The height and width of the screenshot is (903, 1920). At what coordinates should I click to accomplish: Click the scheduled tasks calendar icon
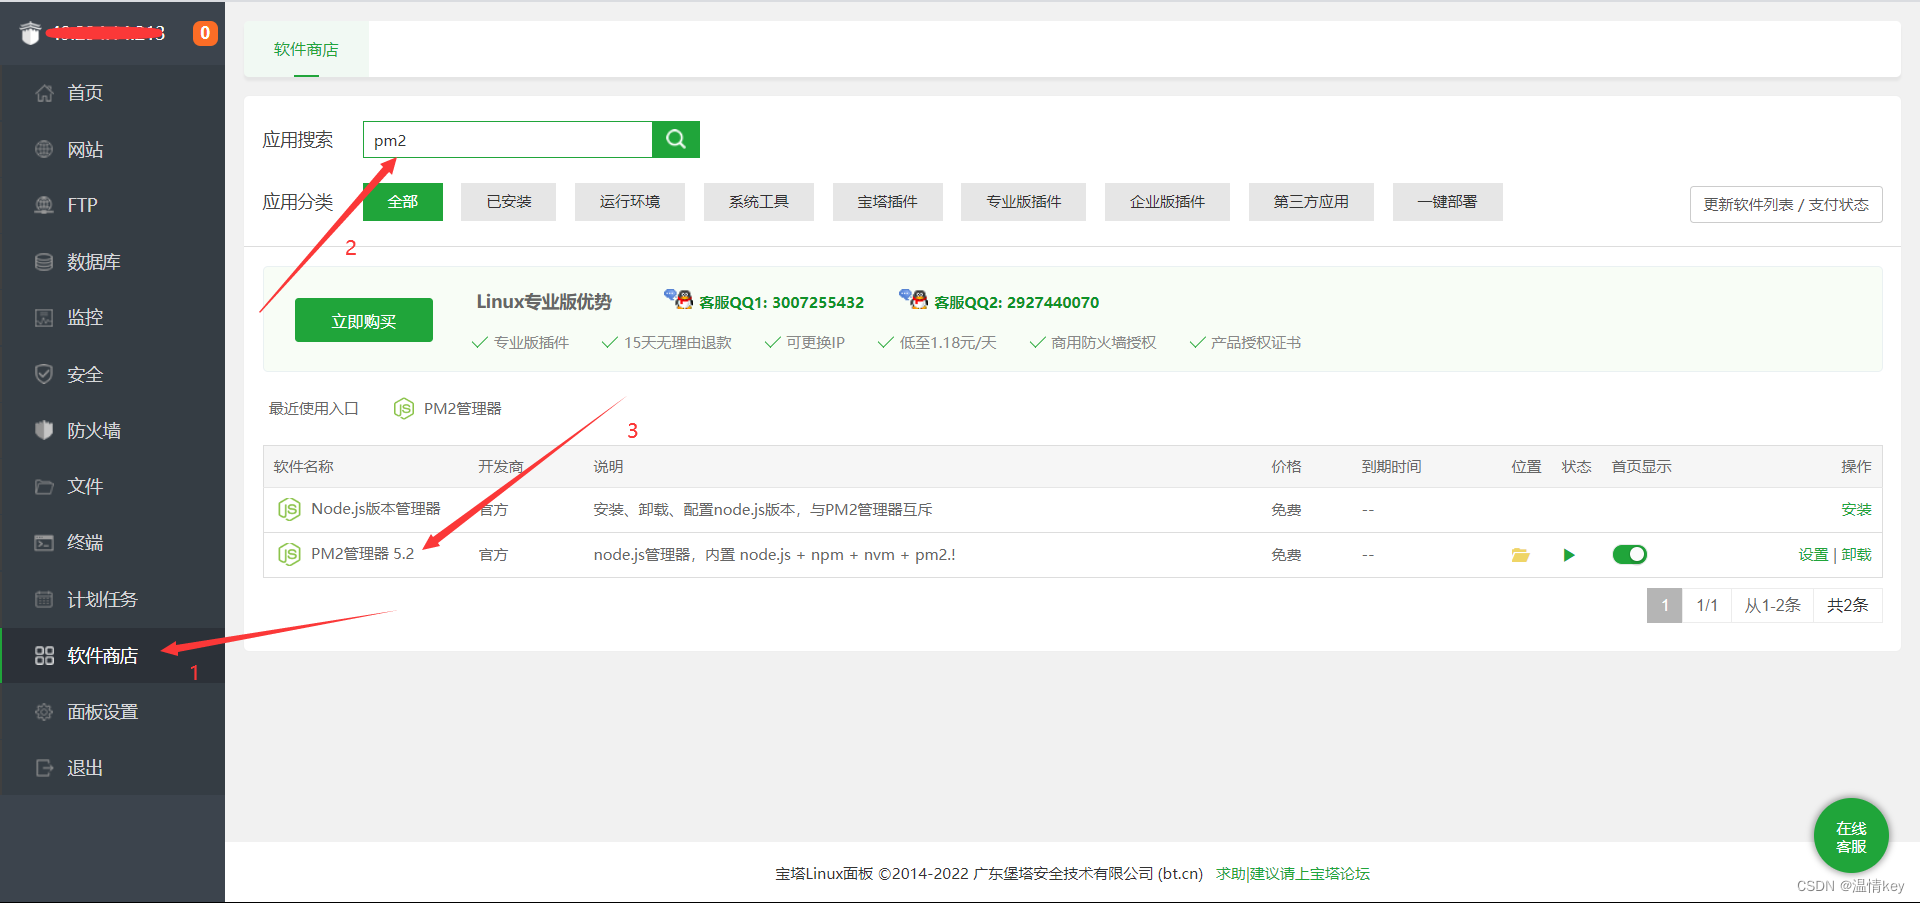click(x=44, y=599)
